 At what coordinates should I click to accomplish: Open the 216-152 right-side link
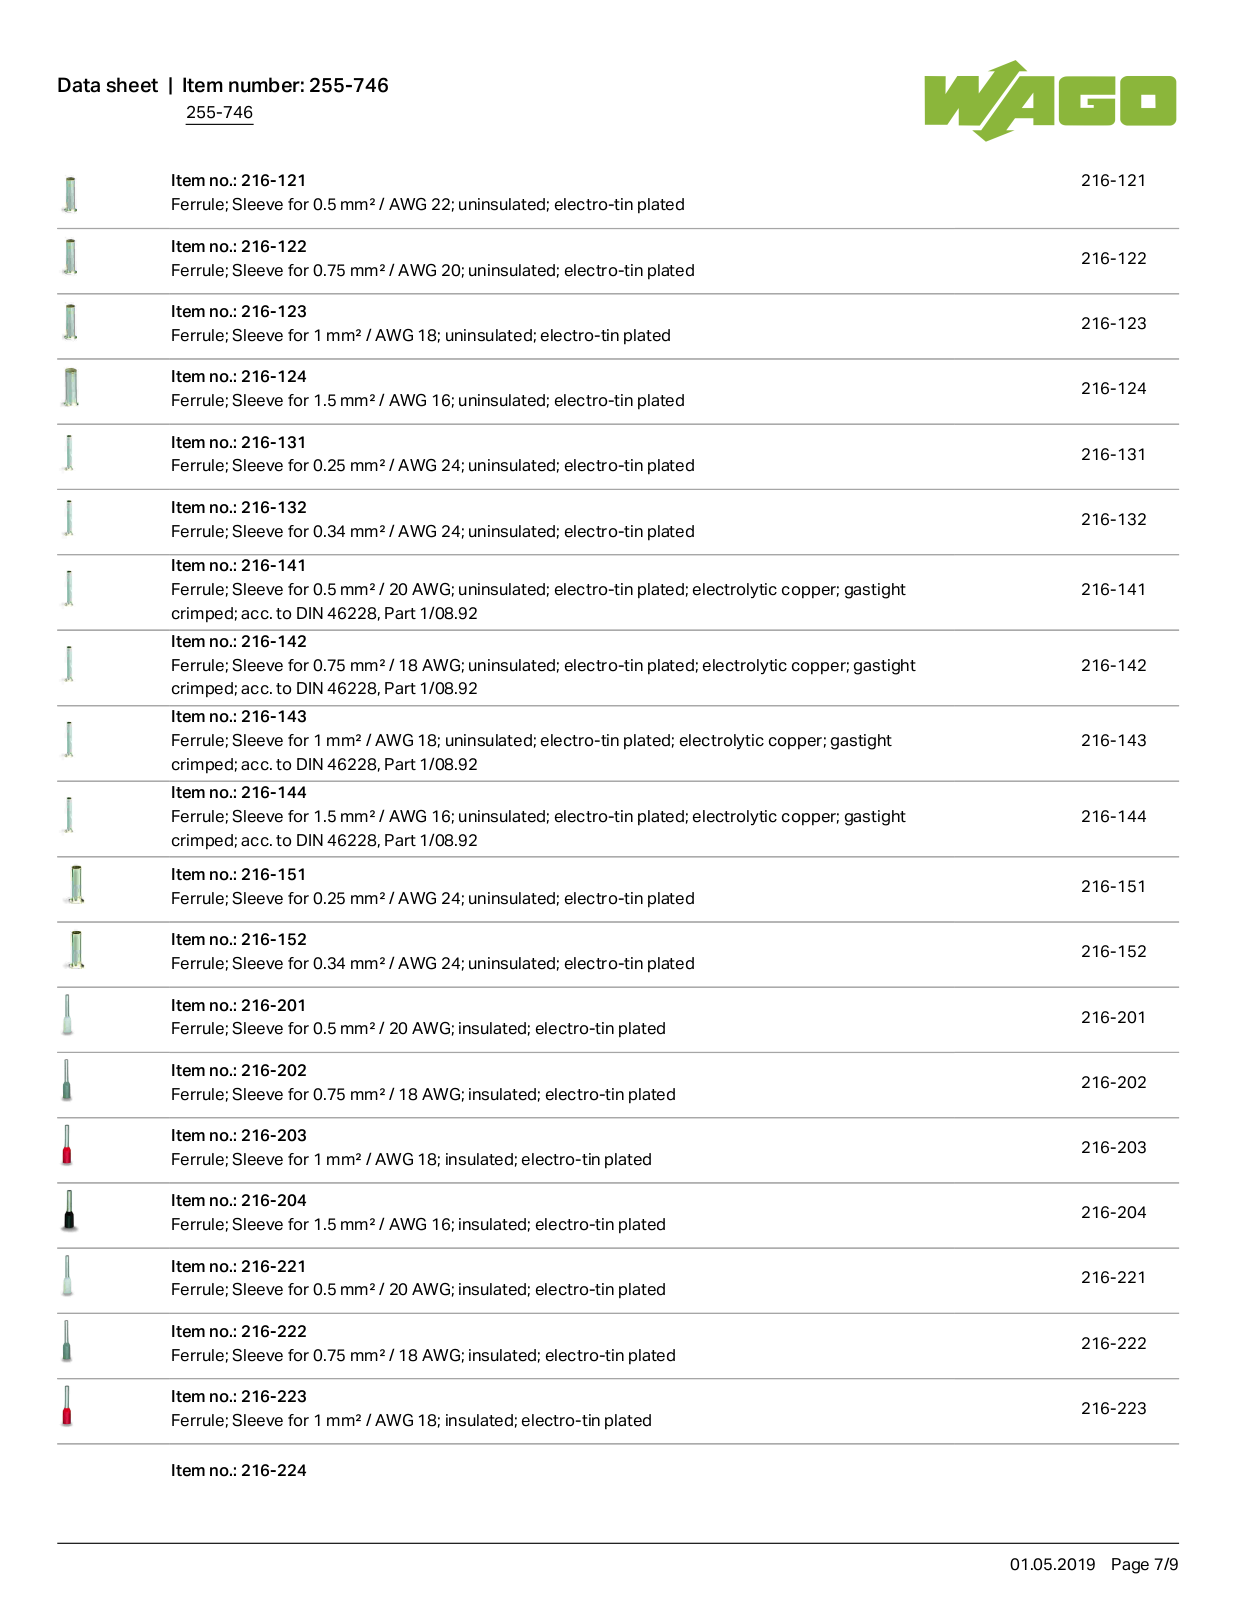click(x=1113, y=952)
